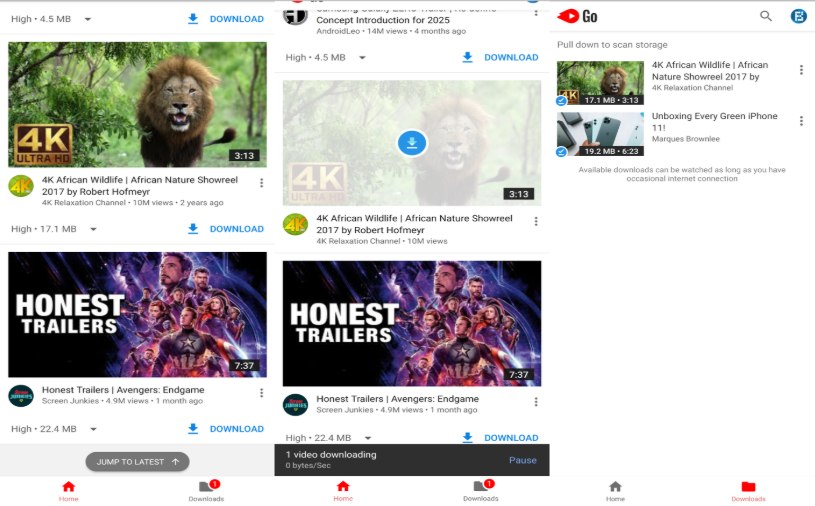Screen dimensions: 815x506
Task: Open the Unboxing Every Green iPhone thumbnail
Action: 600,133
